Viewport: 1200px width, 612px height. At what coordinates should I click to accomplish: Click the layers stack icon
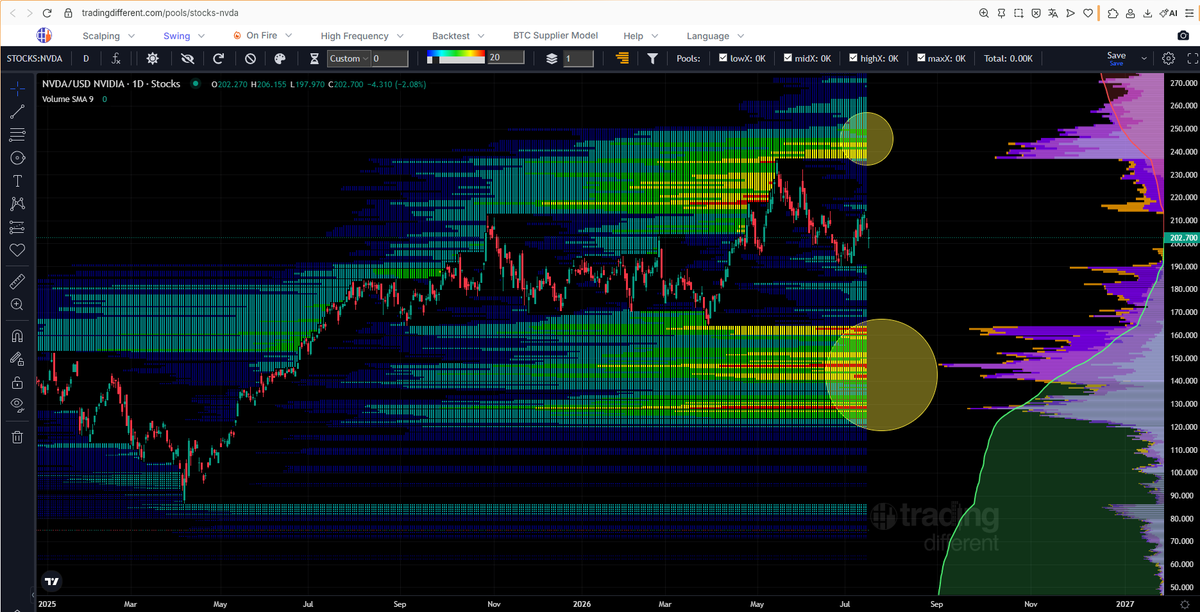pos(551,59)
